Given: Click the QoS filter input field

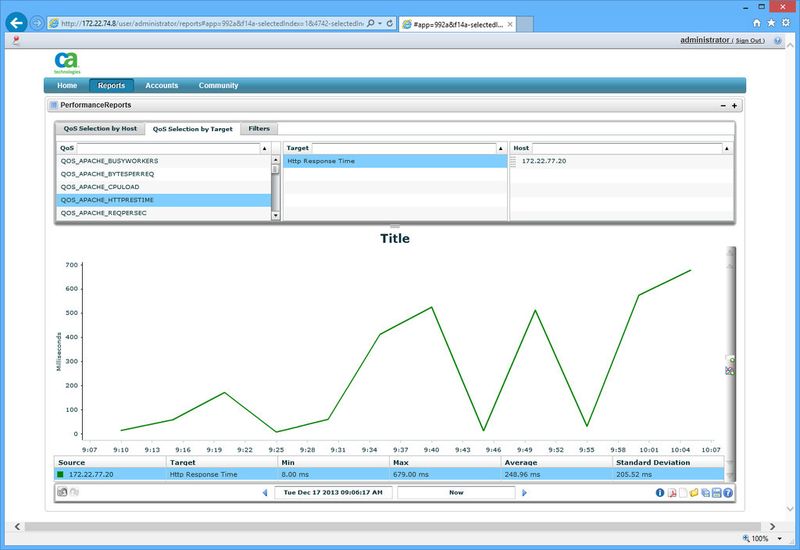Looking at the screenshot, I should point(168,148).
